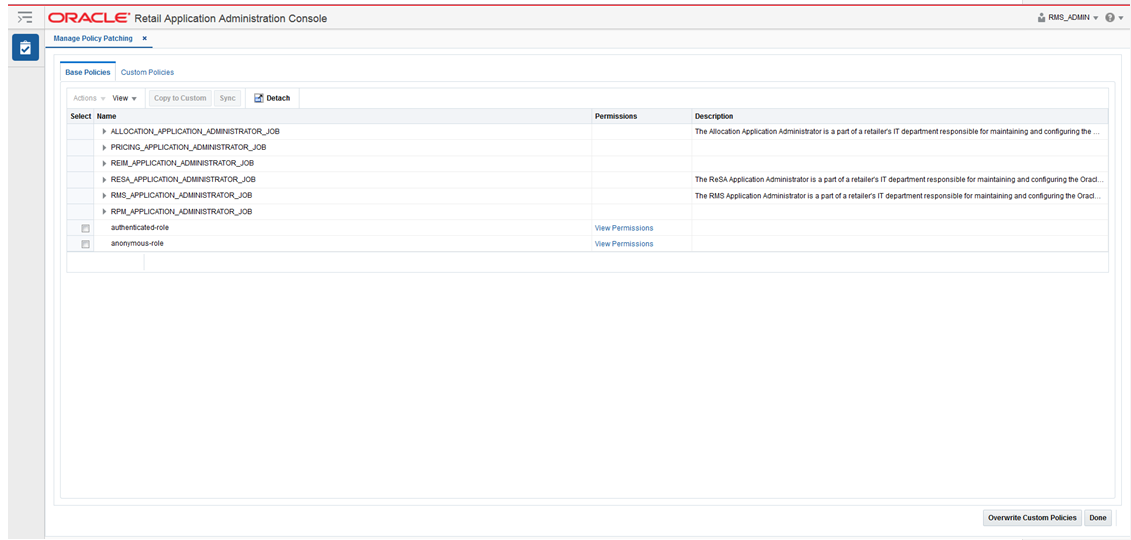Open the help icon dropdown arrow

pyautogui.click(x=1122, y=18)
